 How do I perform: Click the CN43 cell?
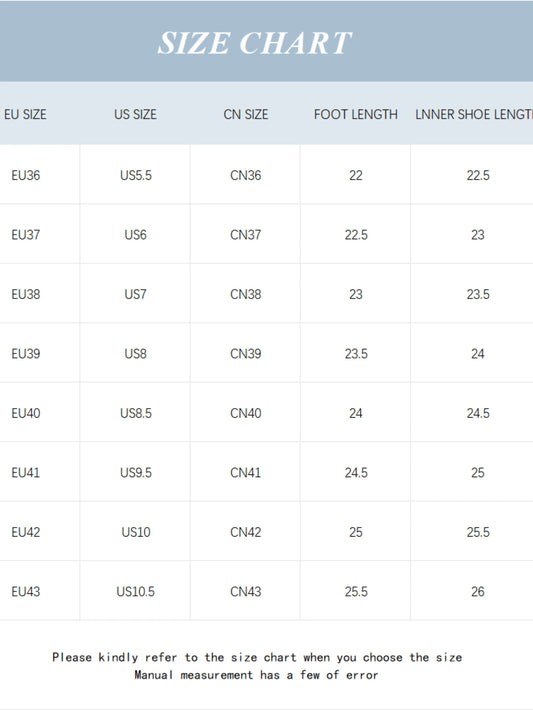click(x=245, y=591)
